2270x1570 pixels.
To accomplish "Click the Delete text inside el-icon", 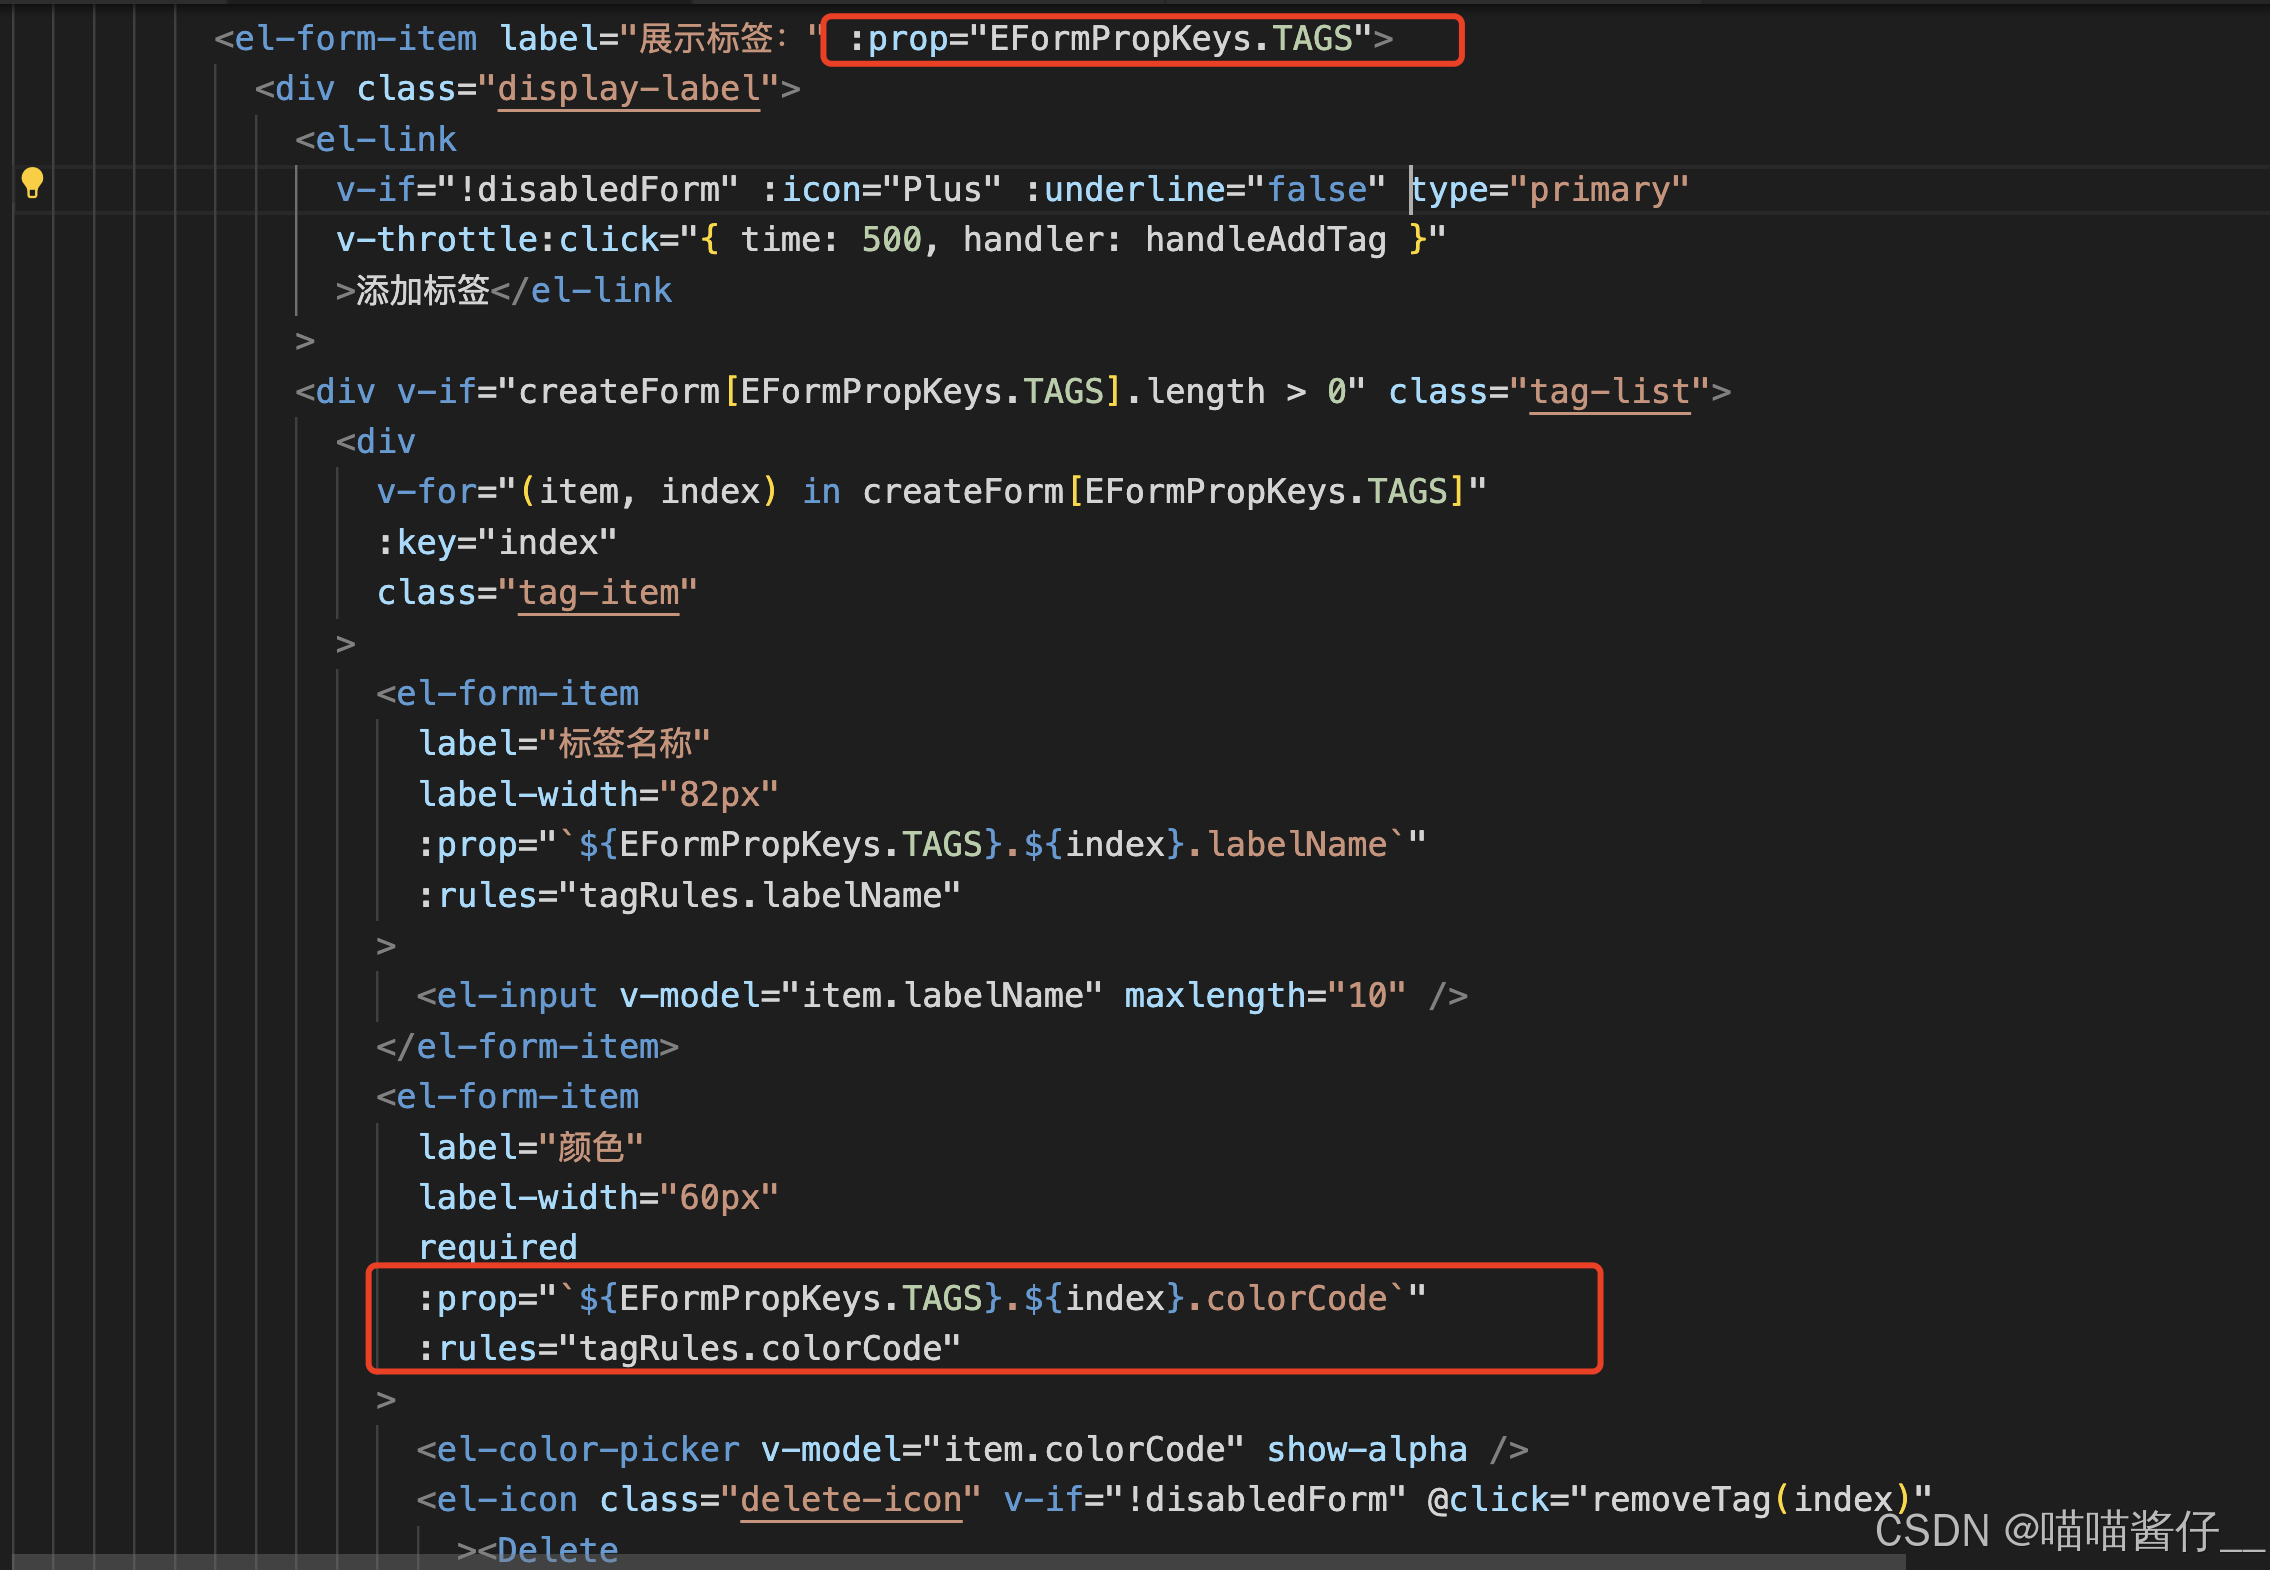I will coord(558,1549).
